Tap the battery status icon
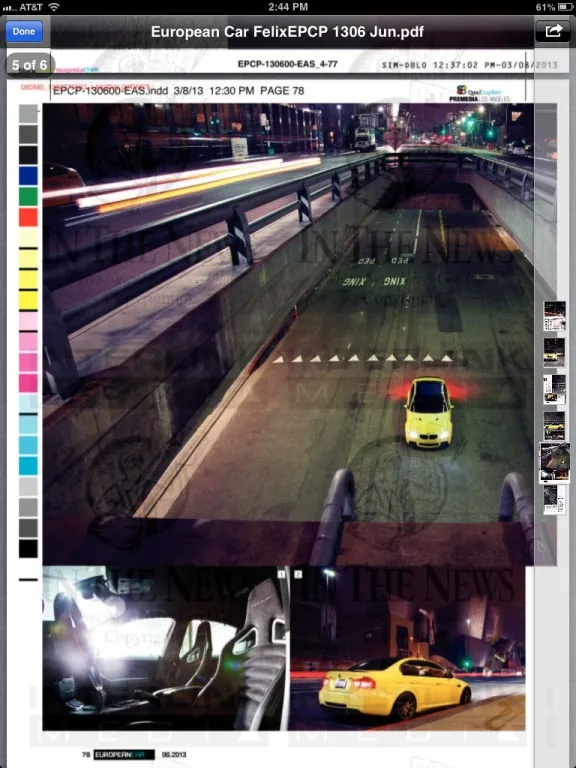The image size is (576, 768). pos(564,7)
